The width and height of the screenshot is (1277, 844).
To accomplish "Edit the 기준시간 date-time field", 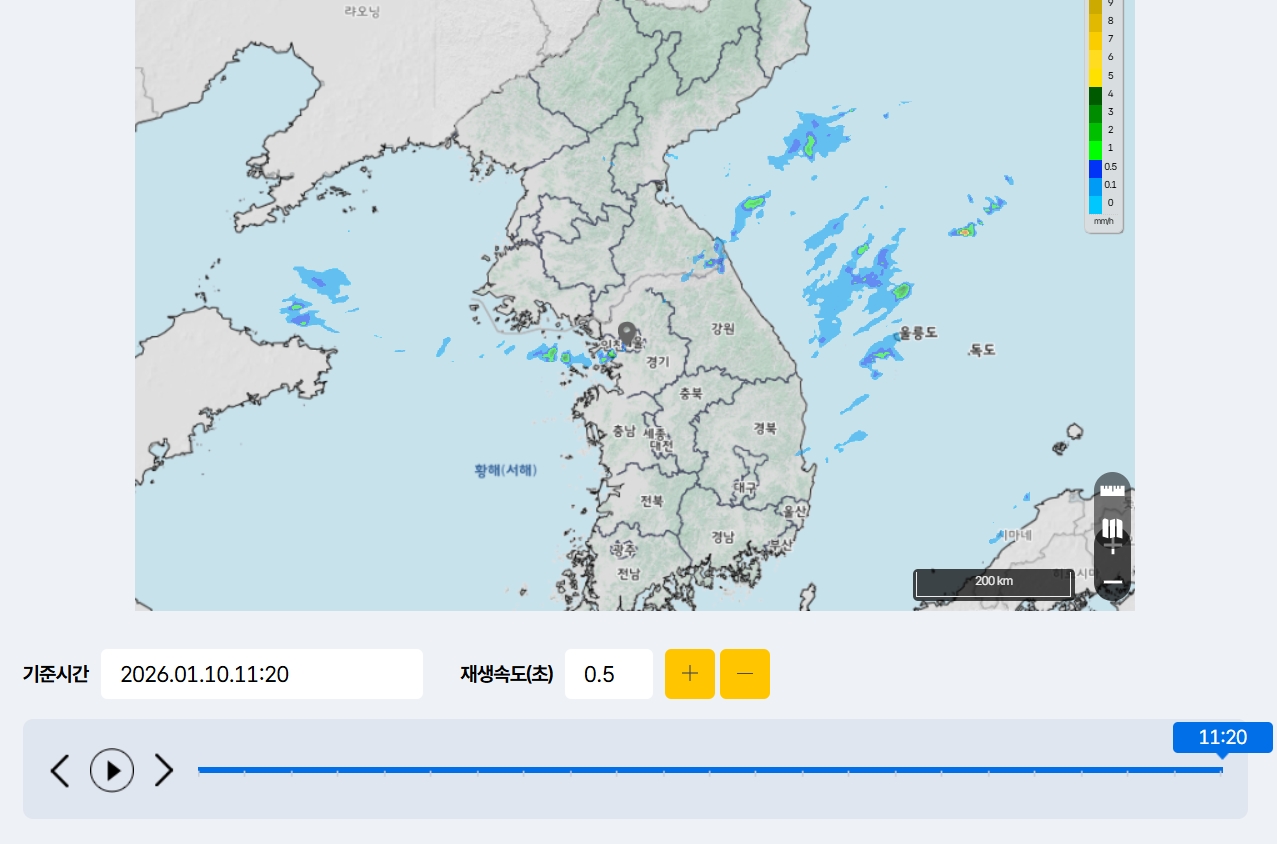I will click(262, 674).
